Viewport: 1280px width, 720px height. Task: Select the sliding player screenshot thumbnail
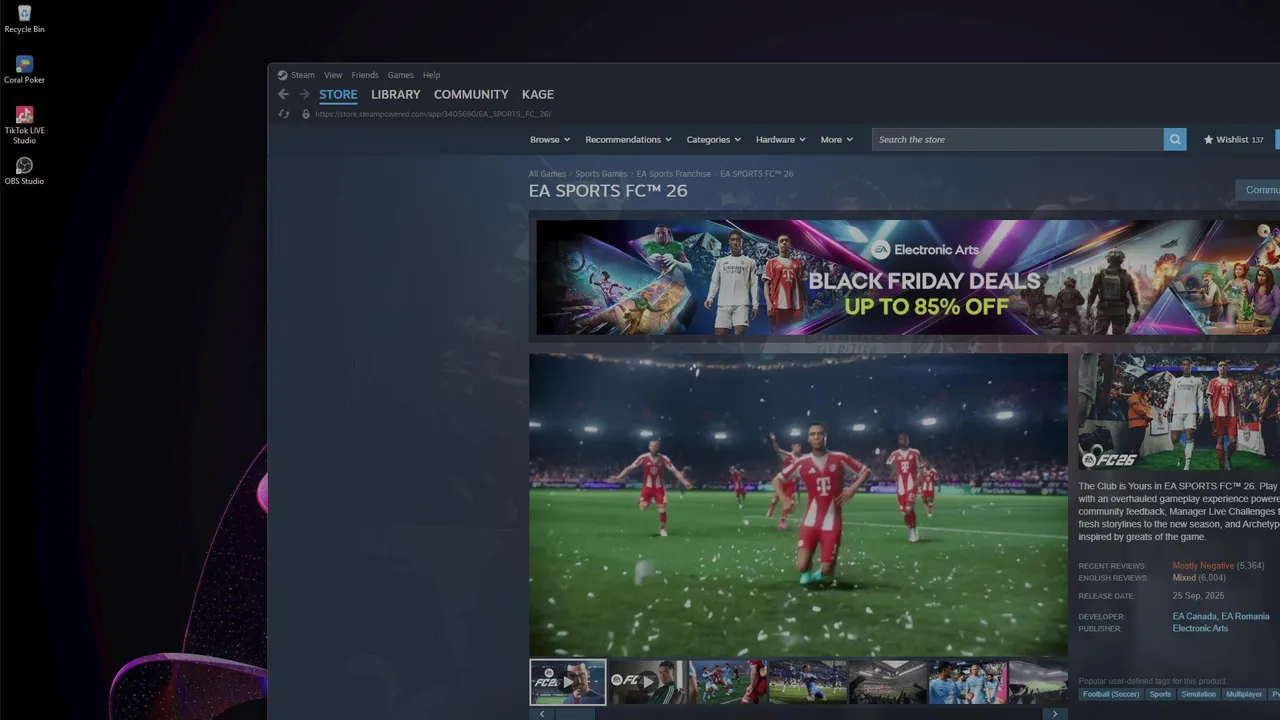(807, 682)
